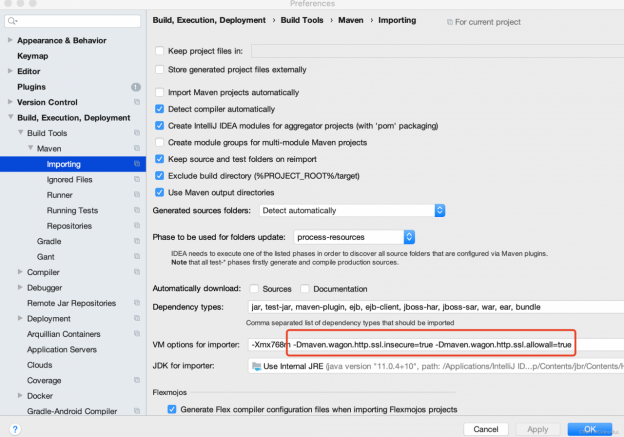Click the search magnifier icon in settings
The width and height of the screenshot is (624, 437).
coord(12,21)
